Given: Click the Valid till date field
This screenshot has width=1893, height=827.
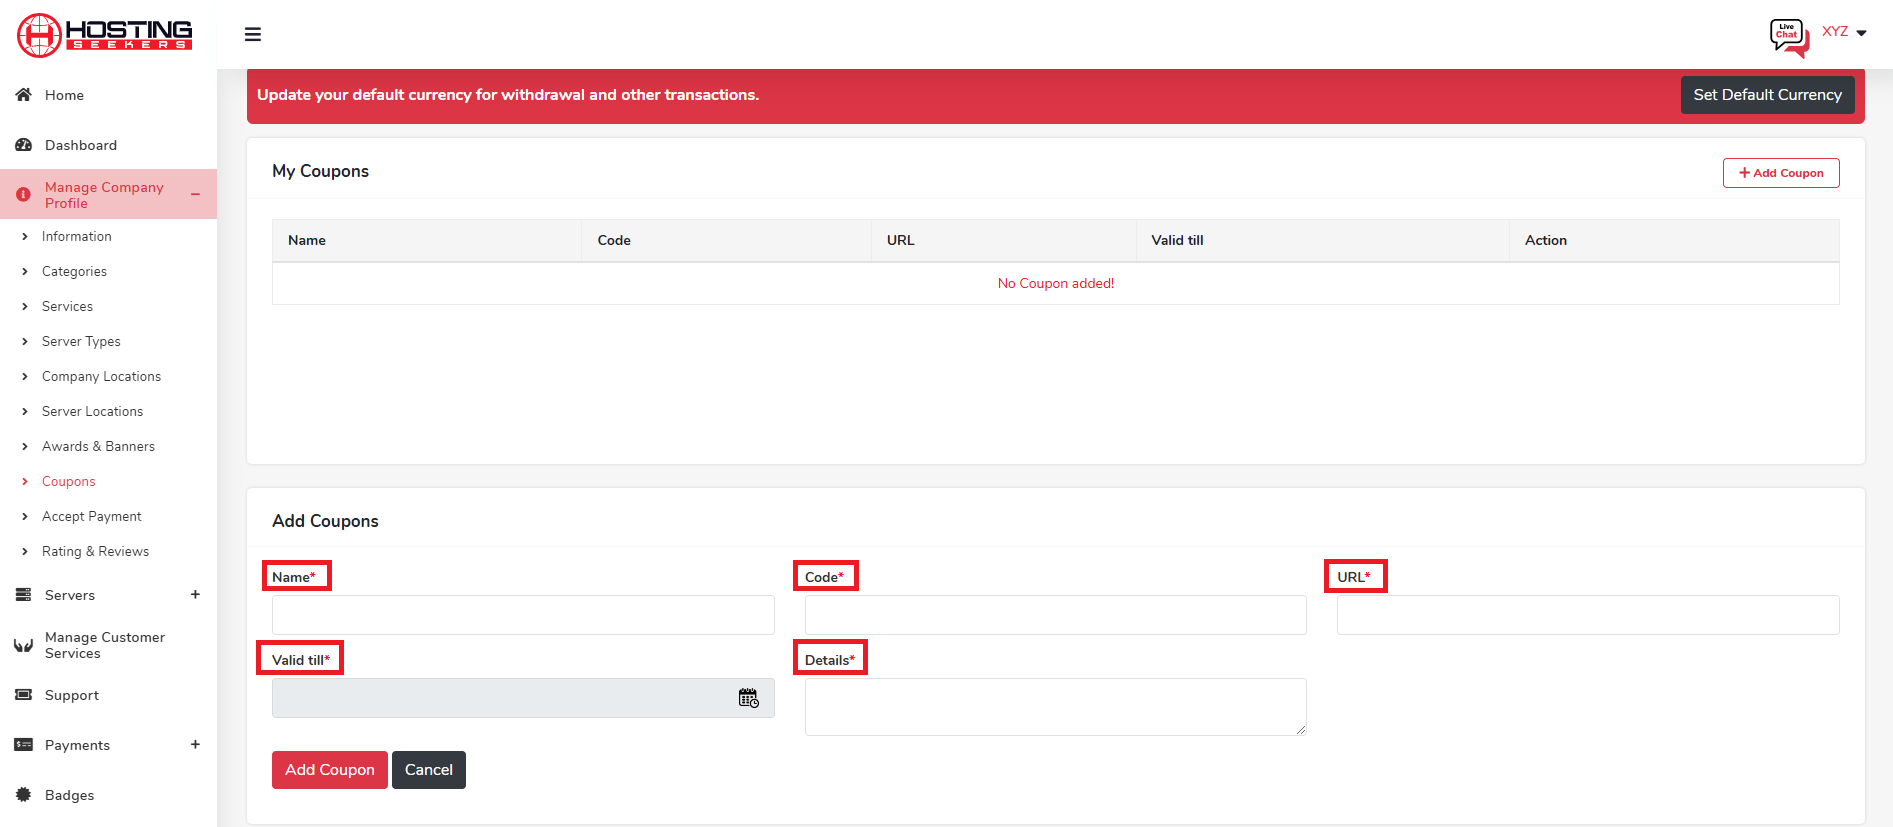Looking at the screenshot, I should (x=523, y=698).
